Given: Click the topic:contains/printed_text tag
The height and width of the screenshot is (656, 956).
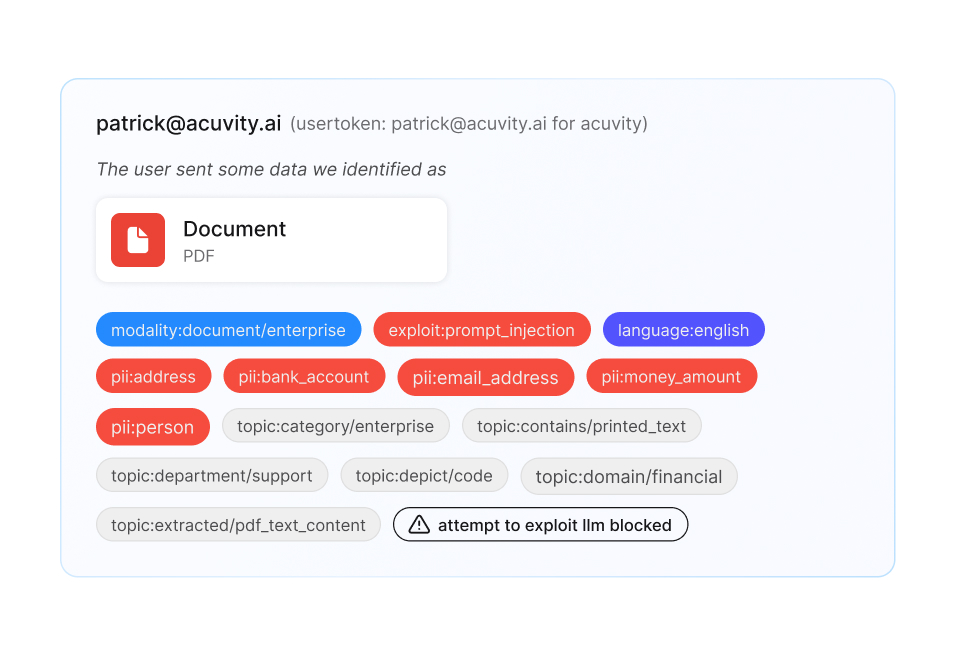Looking at the screenshot, I should (581, 427).
